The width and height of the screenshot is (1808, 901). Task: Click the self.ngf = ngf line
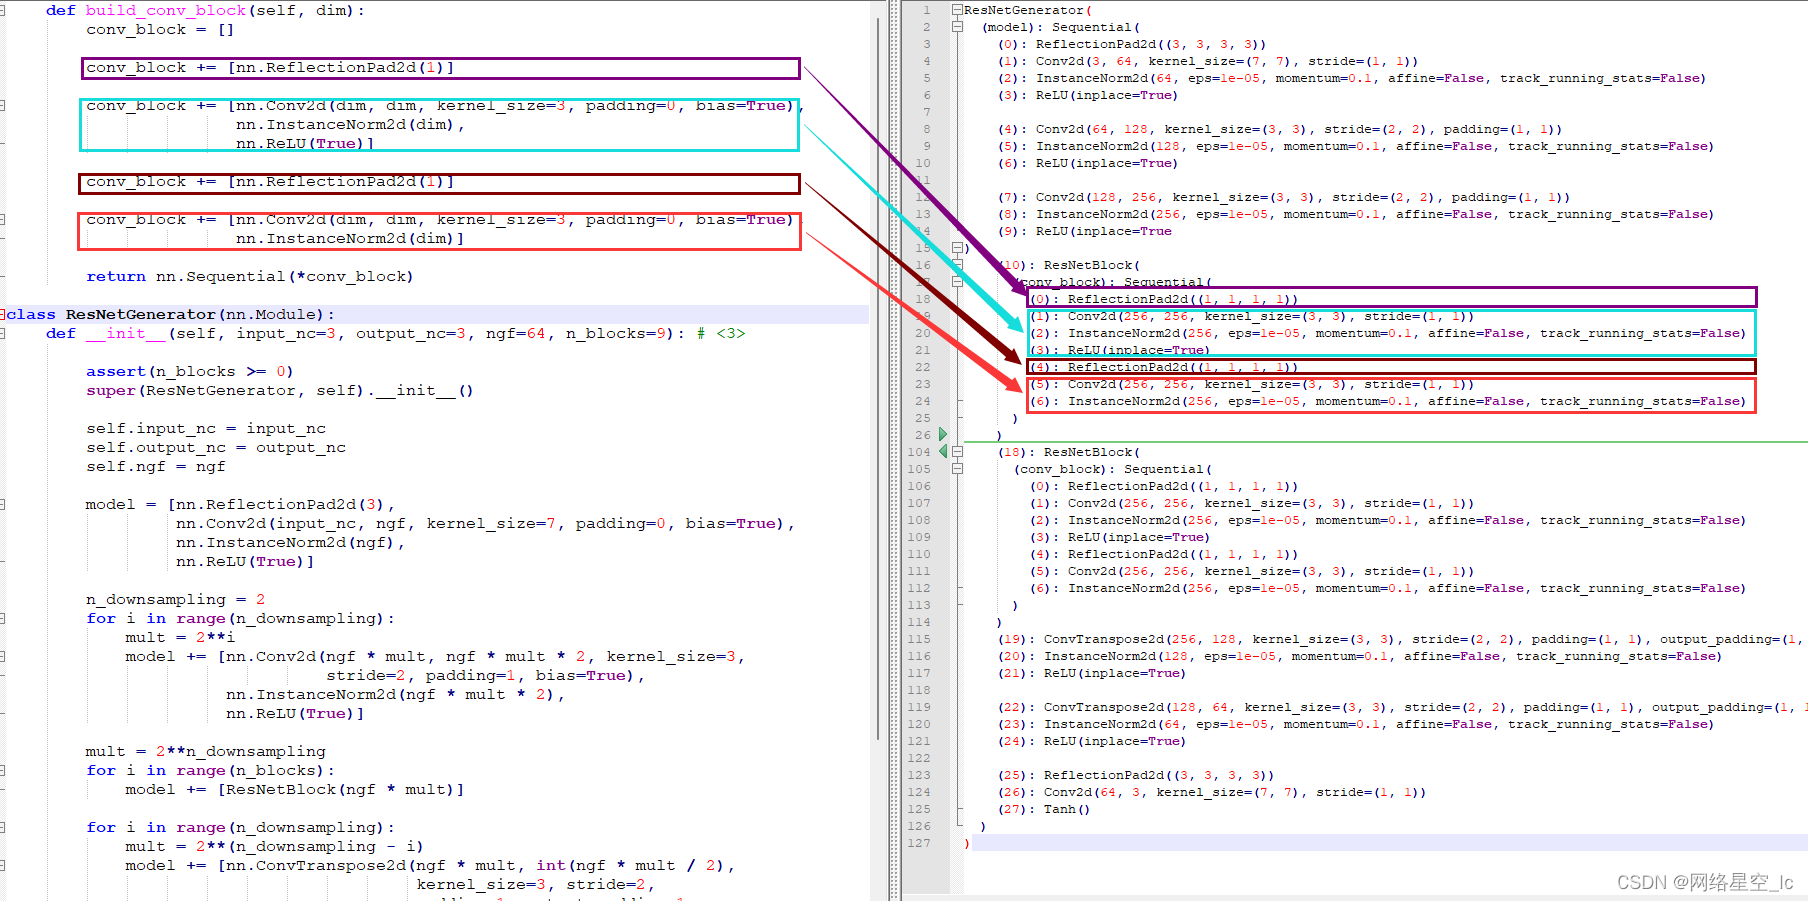tap(156, 466)
